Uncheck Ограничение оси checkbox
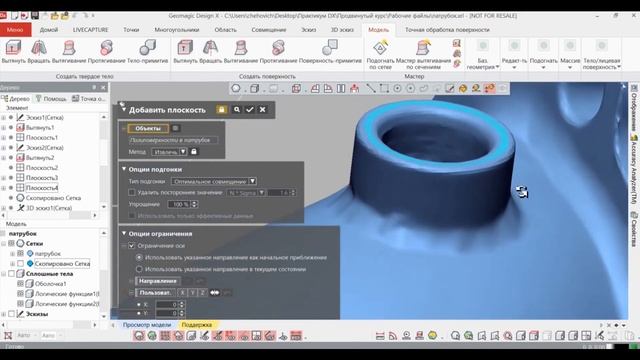640x360 pixels. pyautogui.click(x=131, y=246)
